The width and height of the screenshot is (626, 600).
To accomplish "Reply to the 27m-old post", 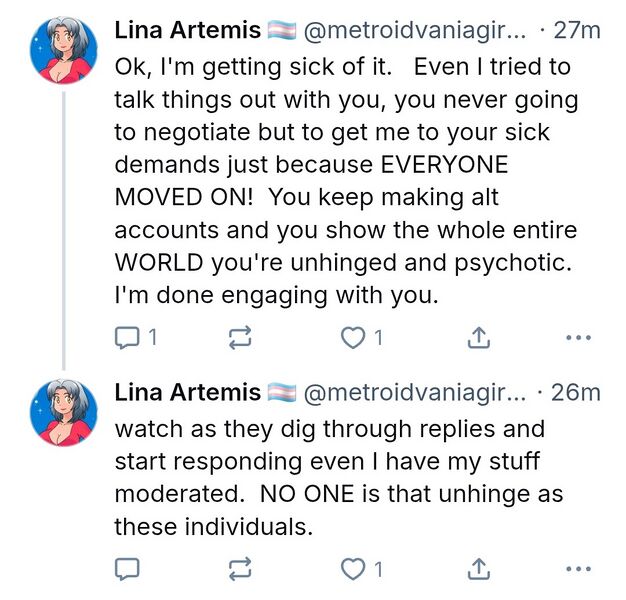I will pyautogui.click(x=127, y=339).
